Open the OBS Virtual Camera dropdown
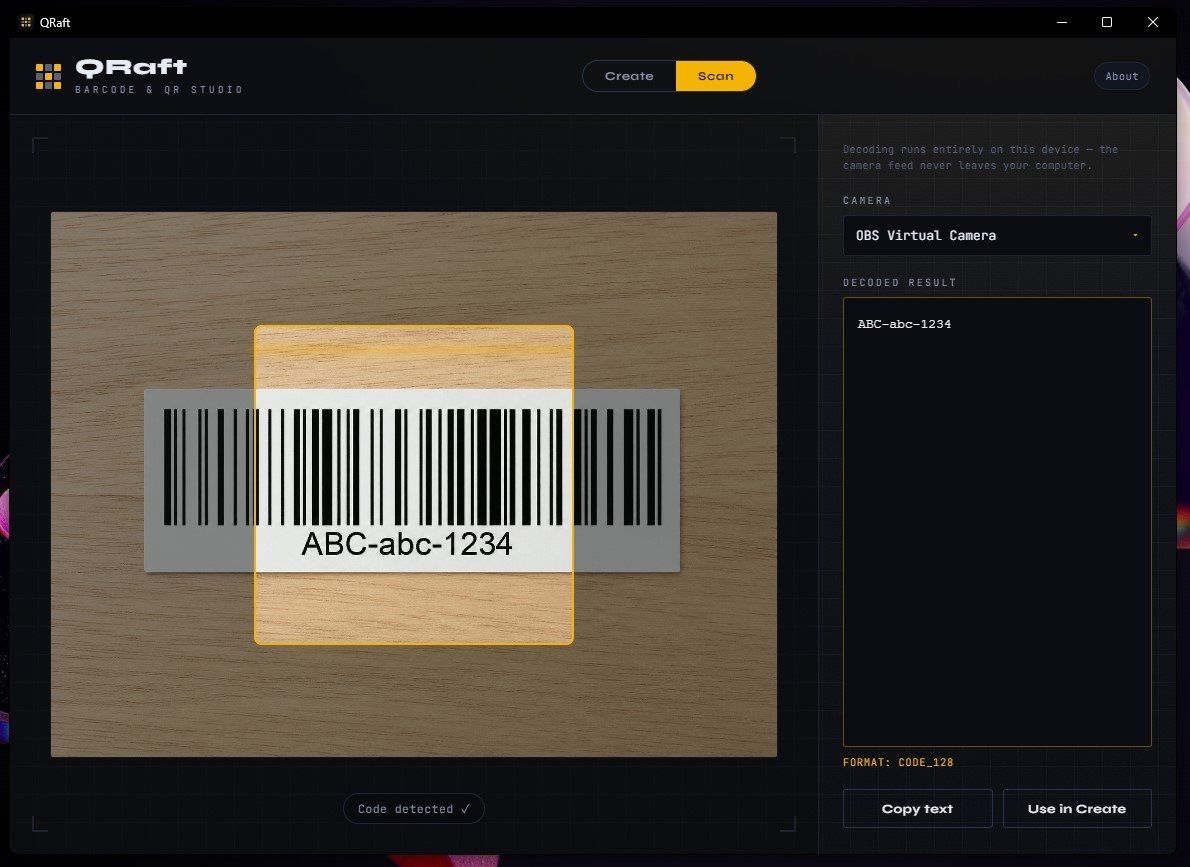 click(x=996, y=235)
